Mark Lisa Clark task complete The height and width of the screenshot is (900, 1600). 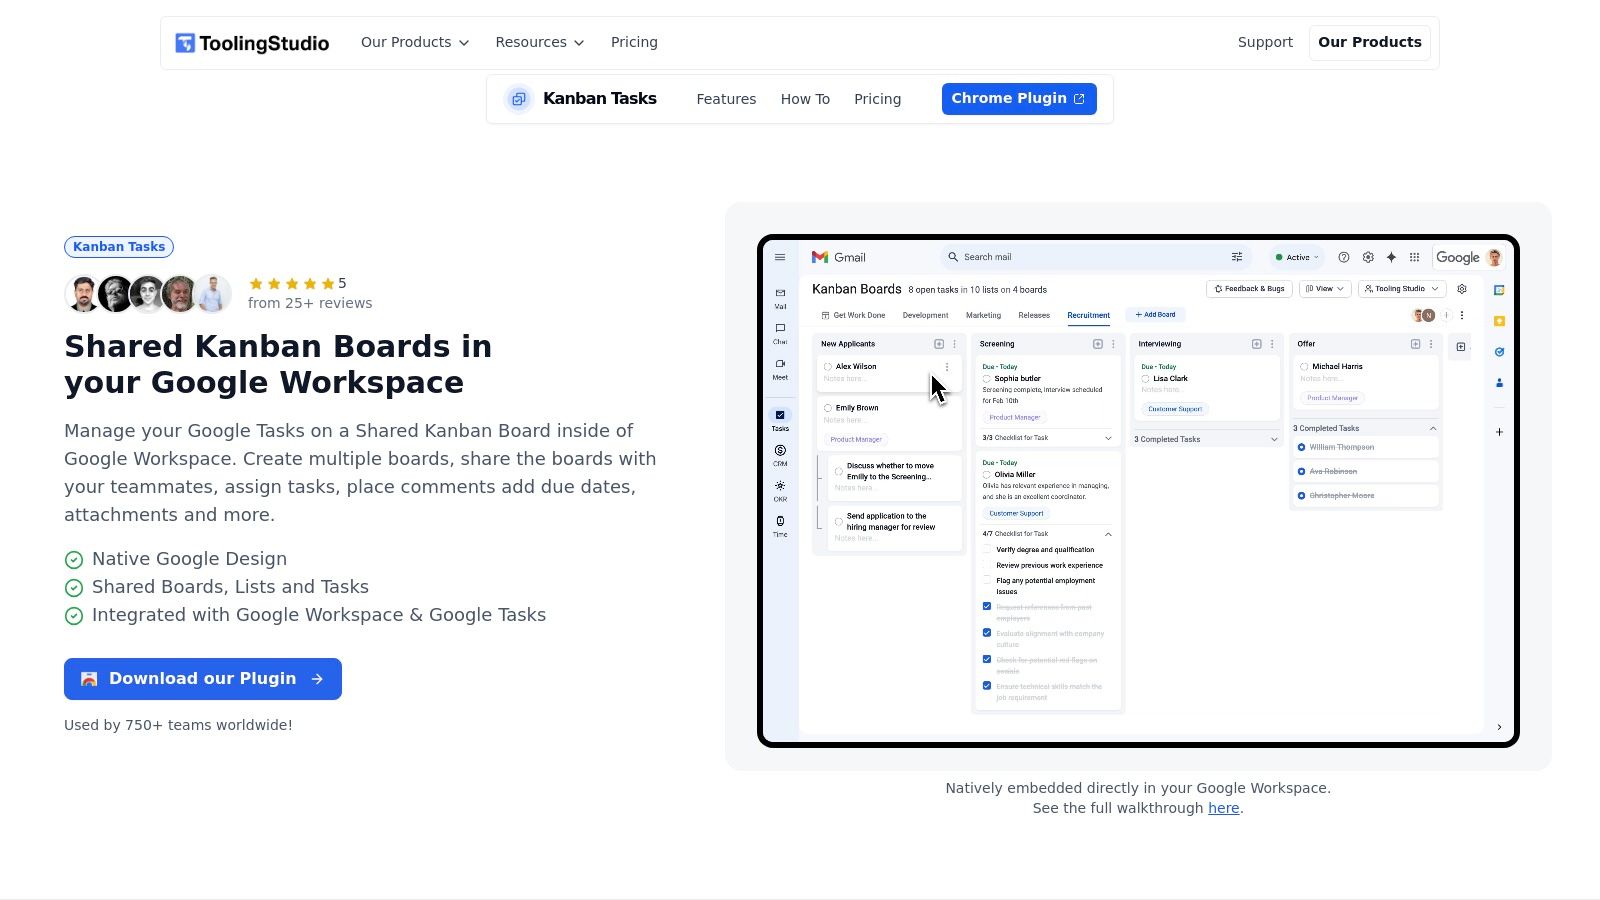tap(1146, 379)
